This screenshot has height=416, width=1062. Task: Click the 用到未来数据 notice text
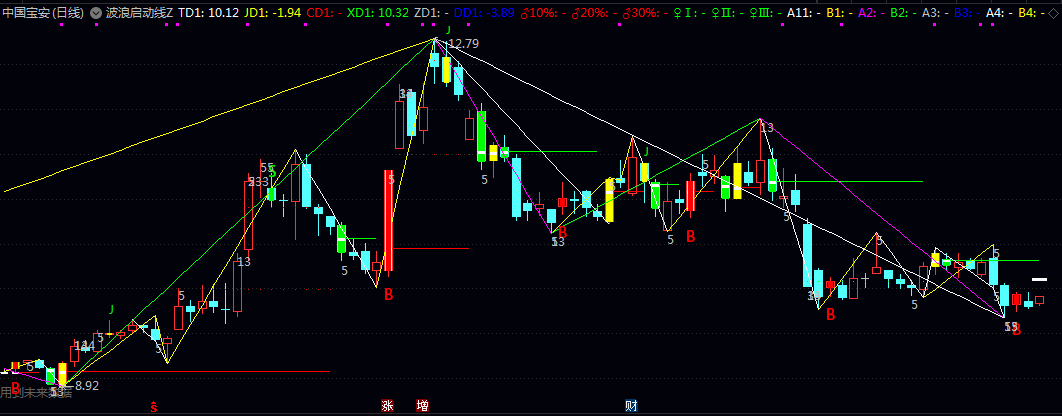[x=35, y=392]
